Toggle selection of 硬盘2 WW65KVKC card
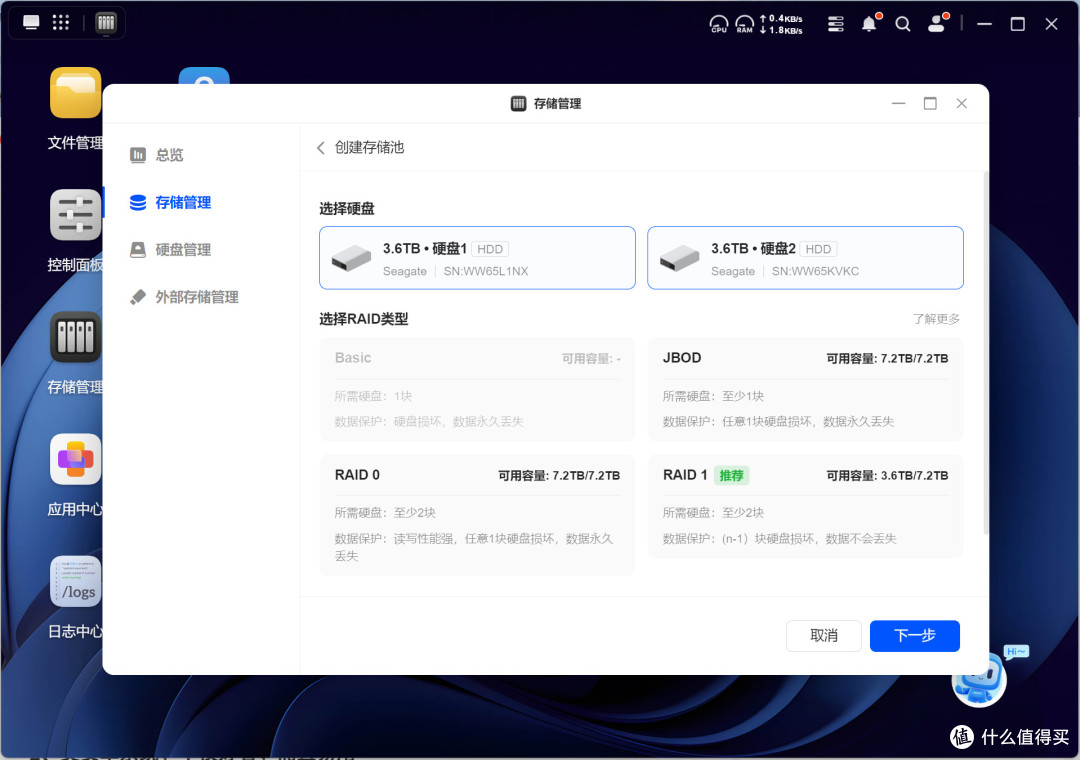Screen dimensions: 1080x760 point(805,258)
